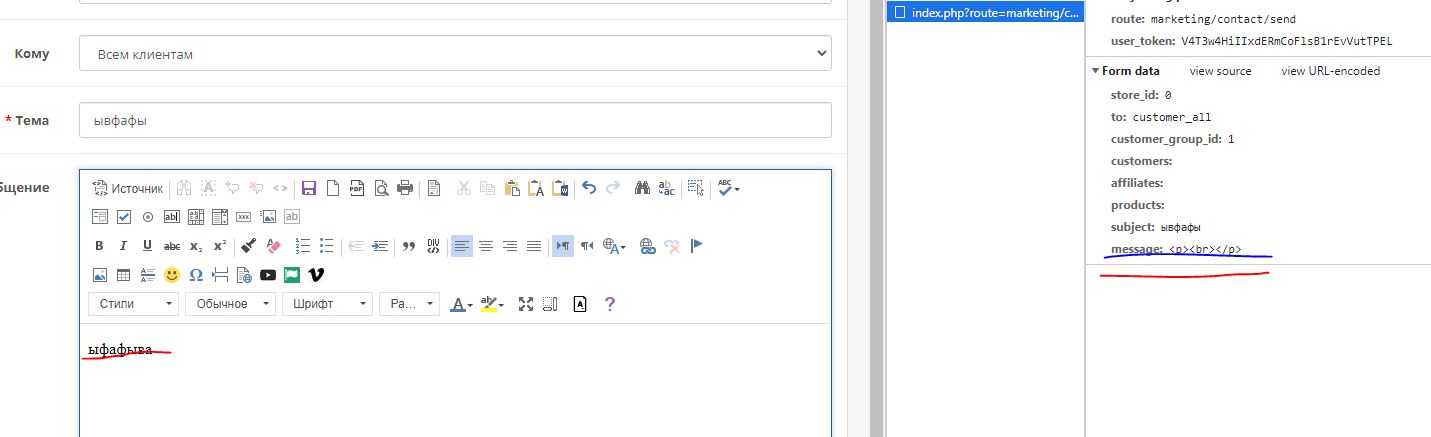Select the index.php request entry
This screenshot has height=437, width=1431.
pyautogui.click(x=984, y=13)
